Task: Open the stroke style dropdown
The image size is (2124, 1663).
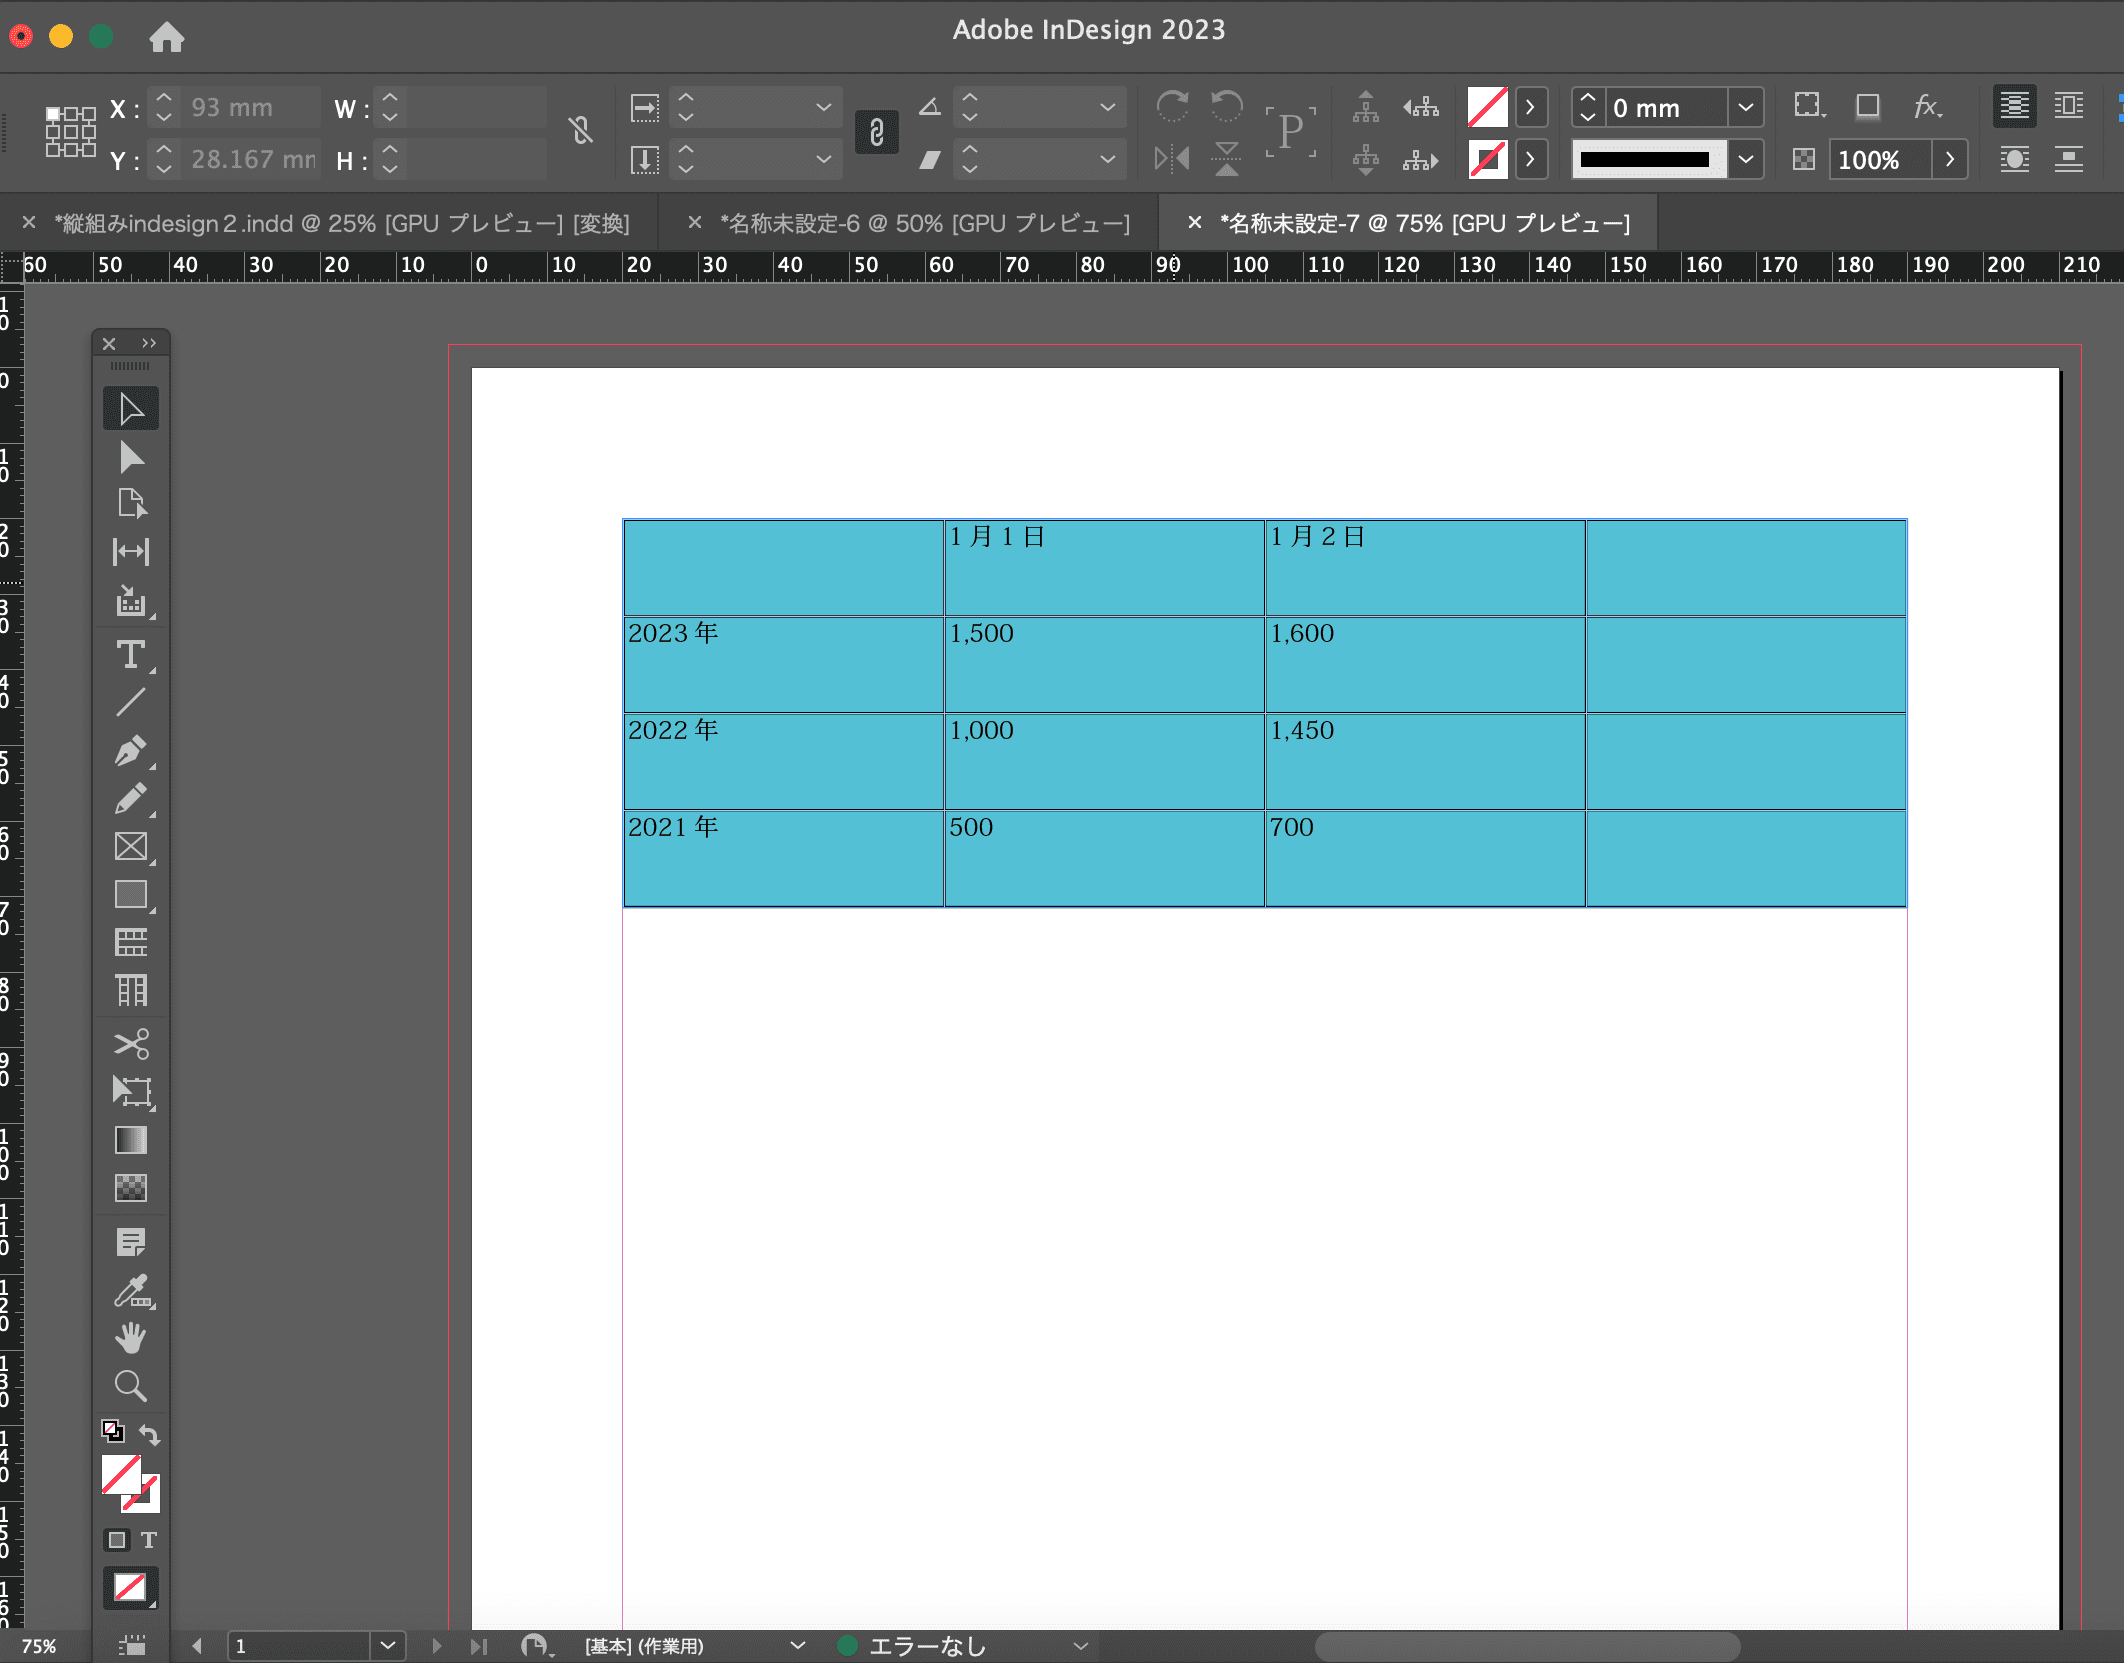Action: point(1746,159)
